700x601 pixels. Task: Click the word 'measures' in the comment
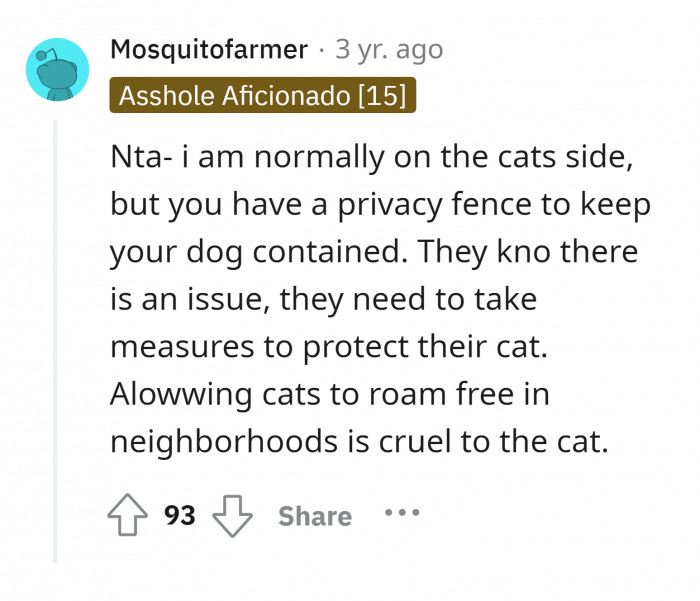[x=182, y=347]
